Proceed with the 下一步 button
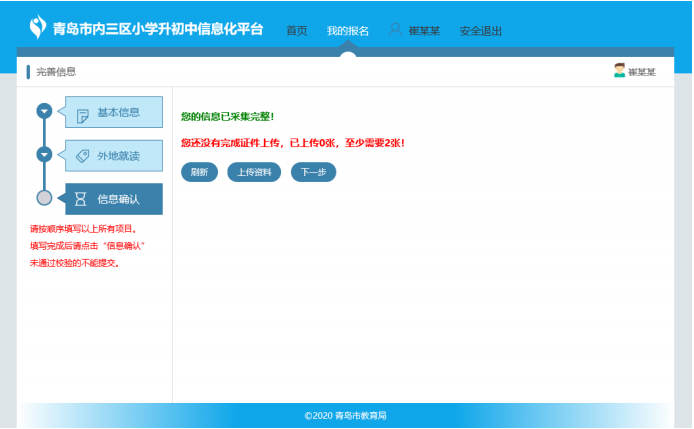Viewport: 694px width, 429px height. (x=313, y=172)
